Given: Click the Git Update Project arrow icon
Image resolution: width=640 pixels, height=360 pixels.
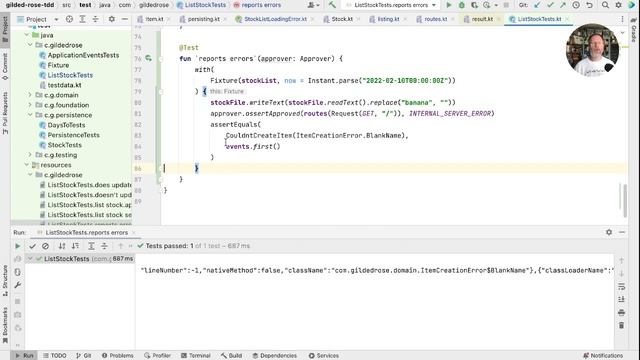Looking at the screenshot, I should [x=537, y=5].
